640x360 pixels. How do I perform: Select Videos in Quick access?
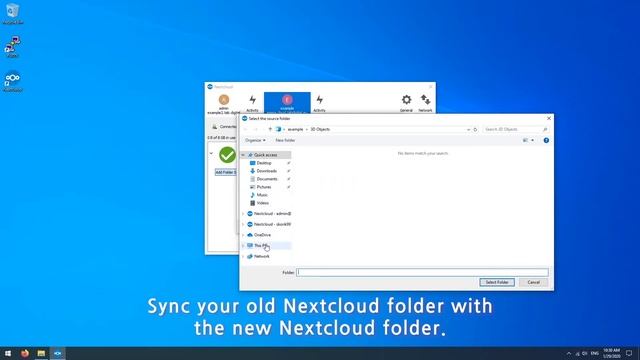(262, 203)
